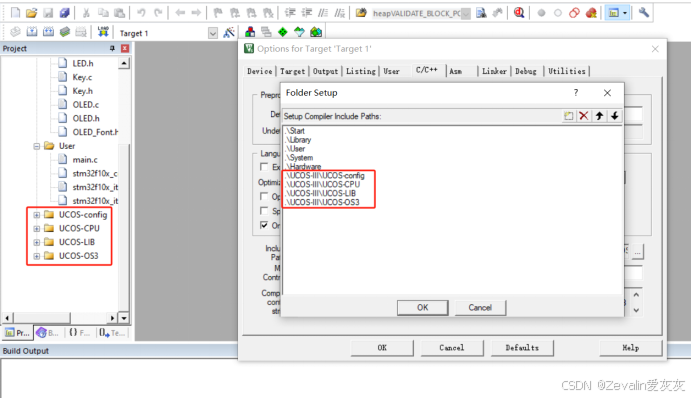Click OK in the Folder Setup dialog

click(422, 308)
